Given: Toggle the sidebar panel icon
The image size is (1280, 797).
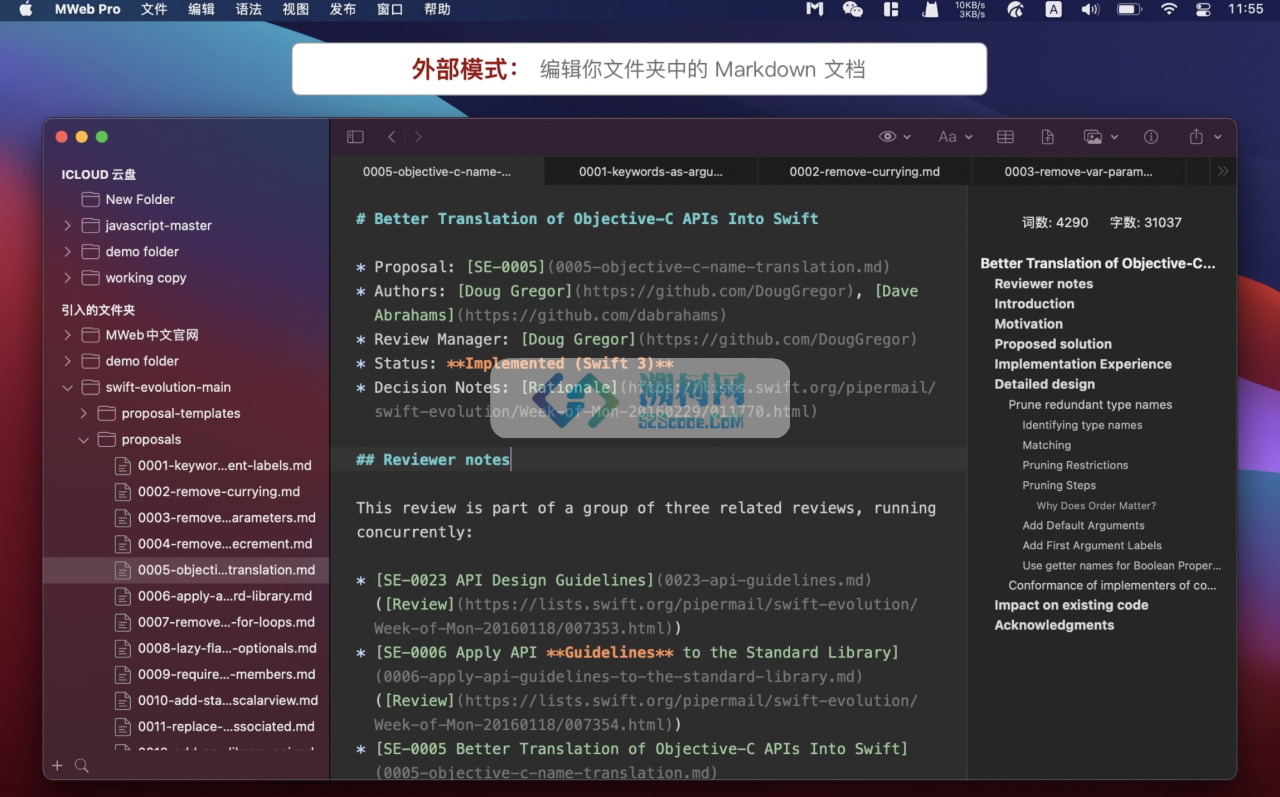Looking at the screenshot, I should click(355, 137).
